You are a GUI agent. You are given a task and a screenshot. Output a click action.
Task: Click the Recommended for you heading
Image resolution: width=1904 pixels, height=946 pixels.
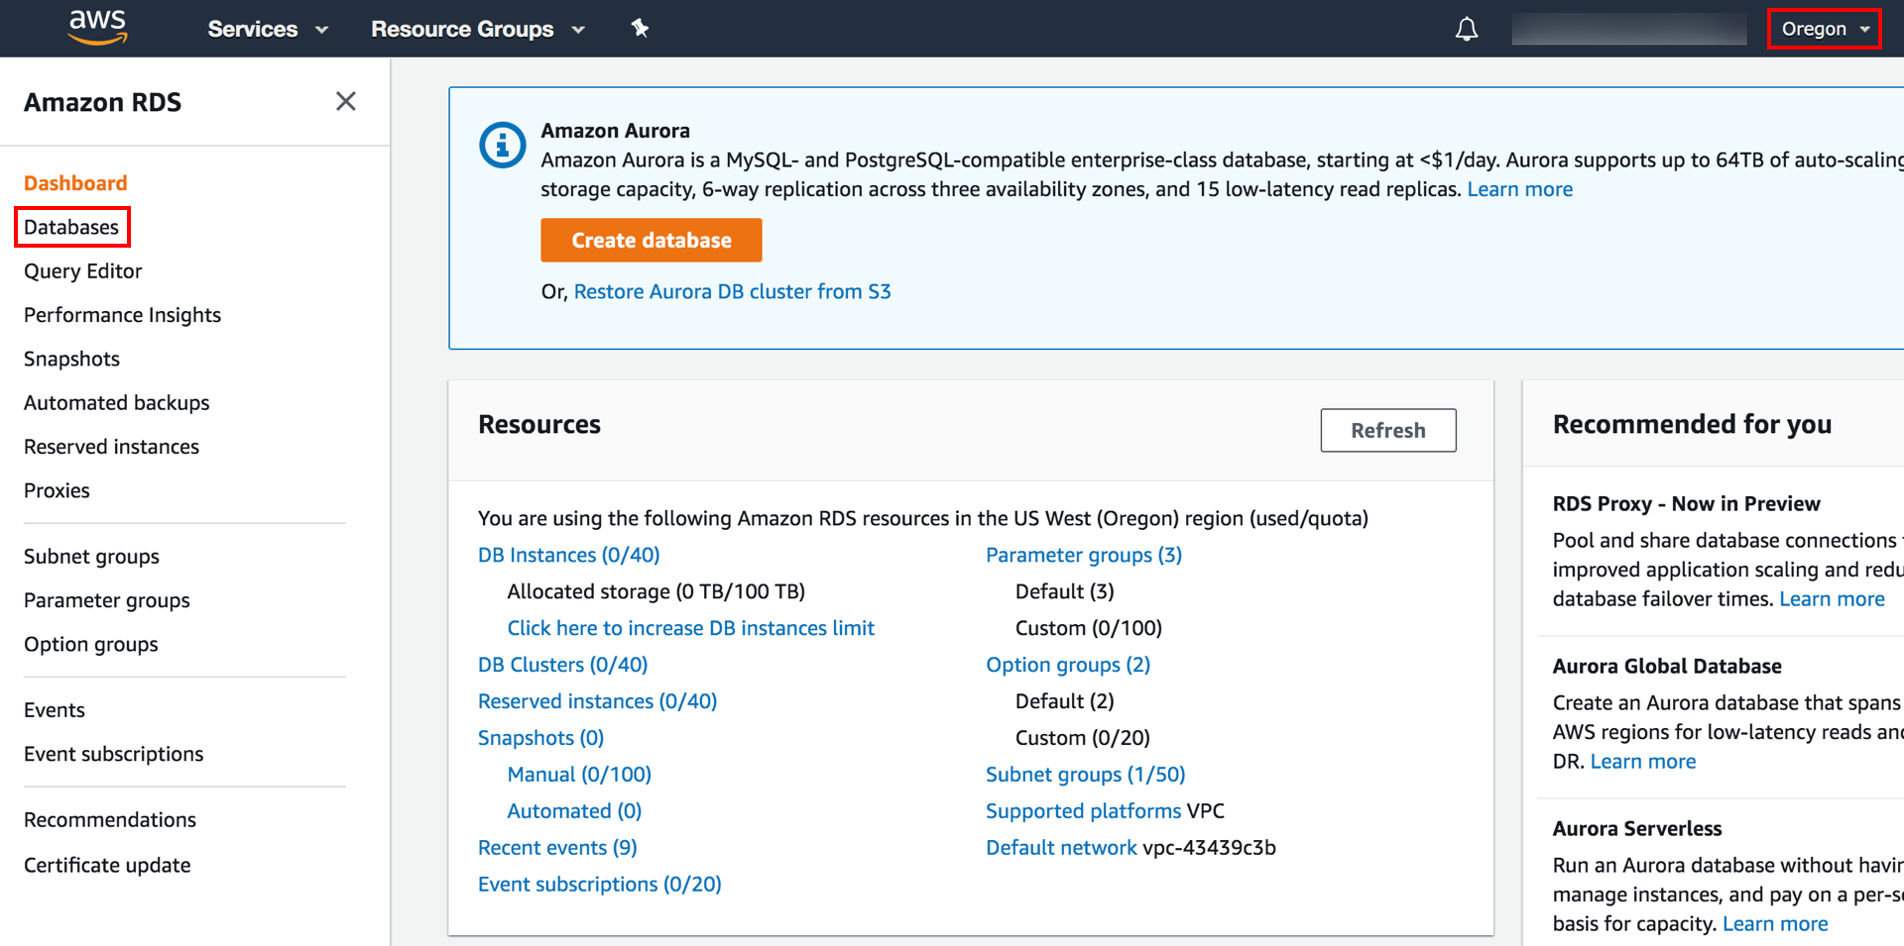pyautogui.click(x=1692, y=425)
